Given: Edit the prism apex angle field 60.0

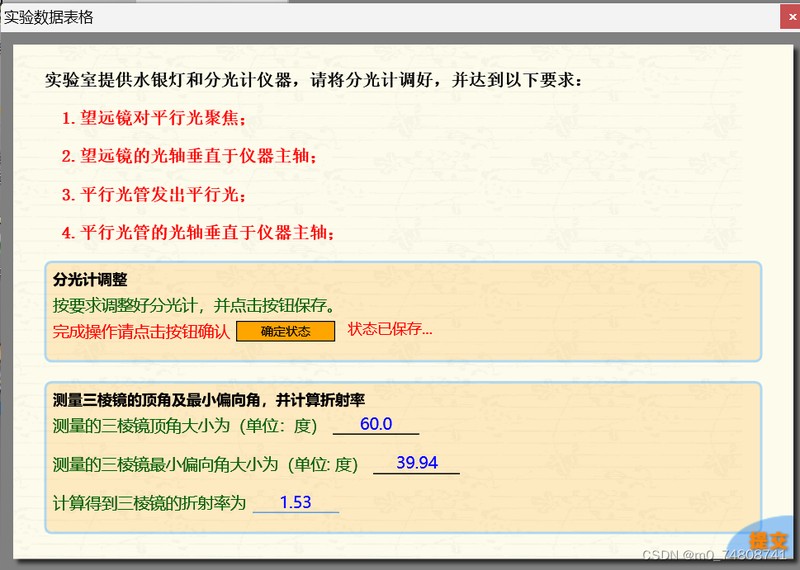Looking at the screenshot, I should pyautogui.click(x=376, y=425).
